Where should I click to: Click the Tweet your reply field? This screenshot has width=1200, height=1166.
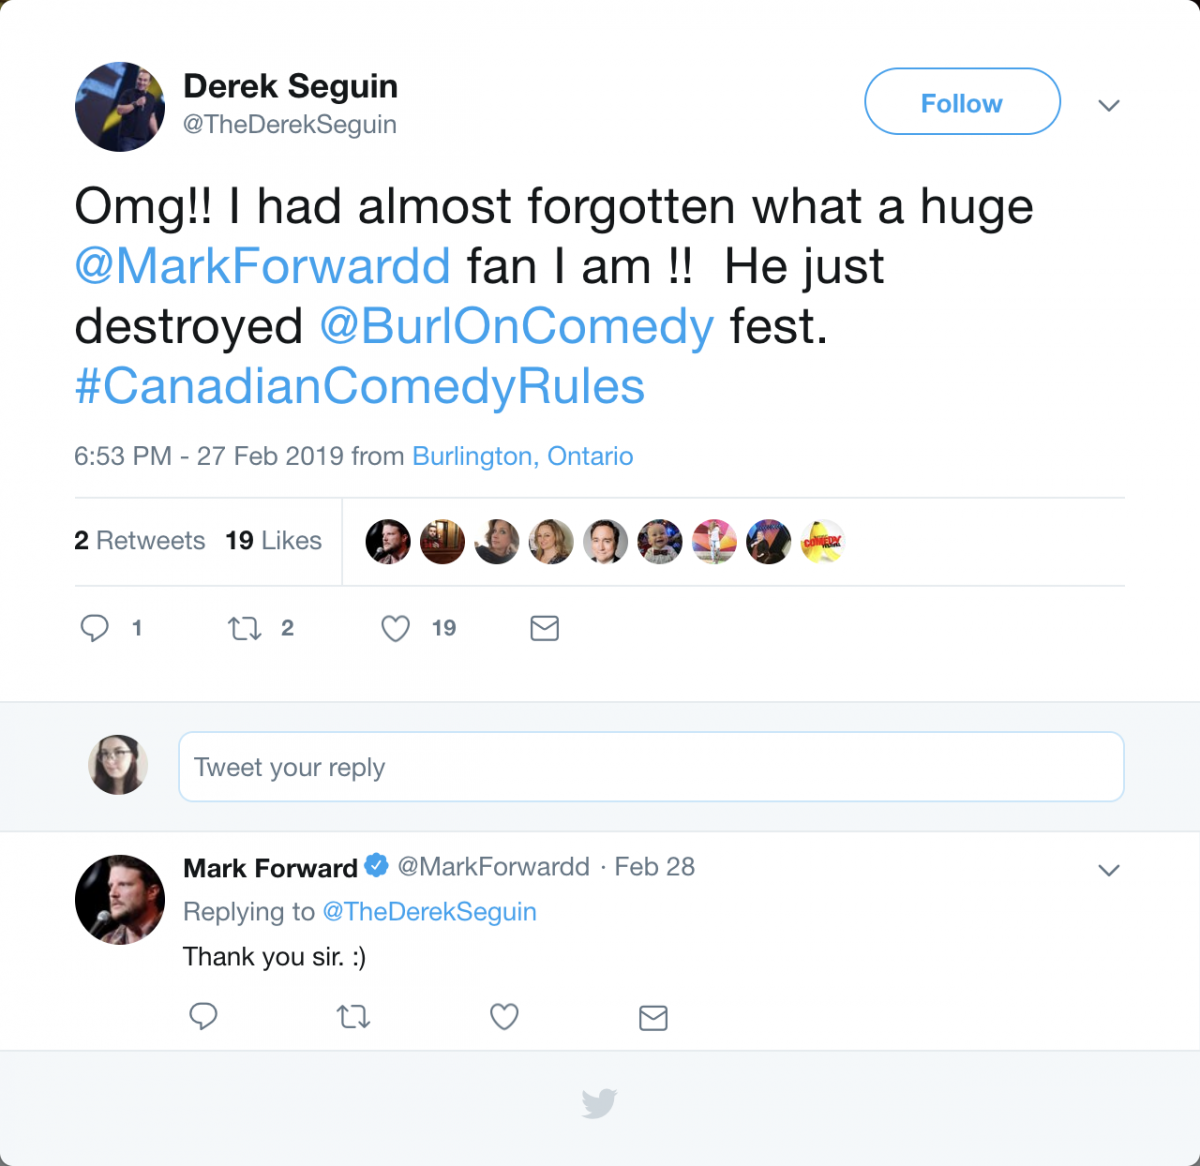(650, 767)
